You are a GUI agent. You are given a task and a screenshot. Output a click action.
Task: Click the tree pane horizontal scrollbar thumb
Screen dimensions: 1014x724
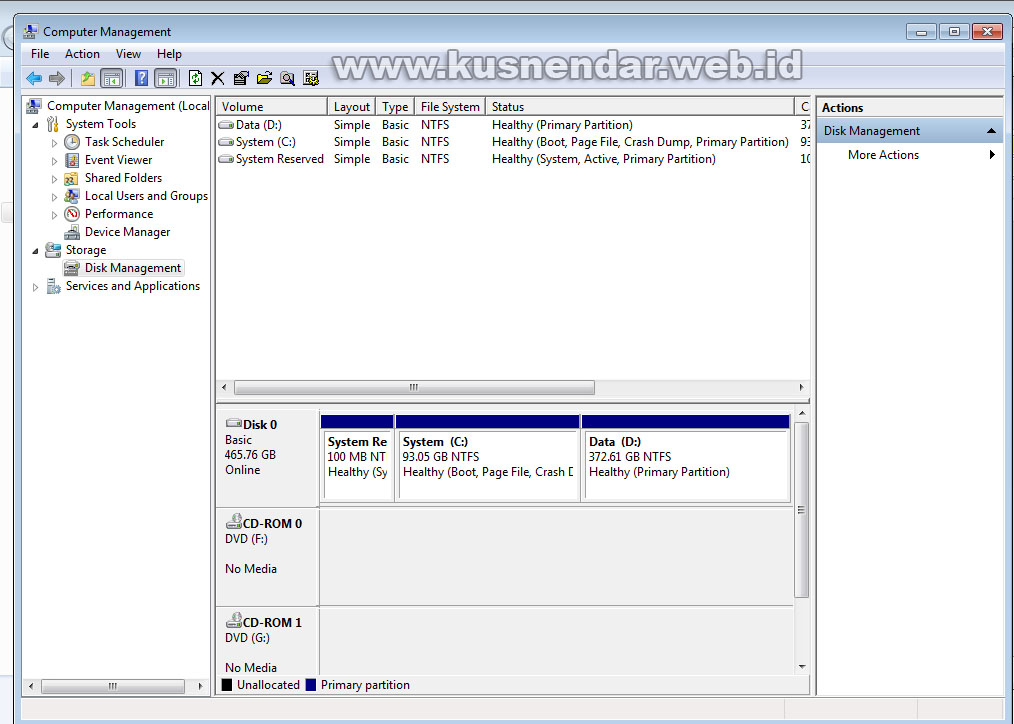coord(113,686)
